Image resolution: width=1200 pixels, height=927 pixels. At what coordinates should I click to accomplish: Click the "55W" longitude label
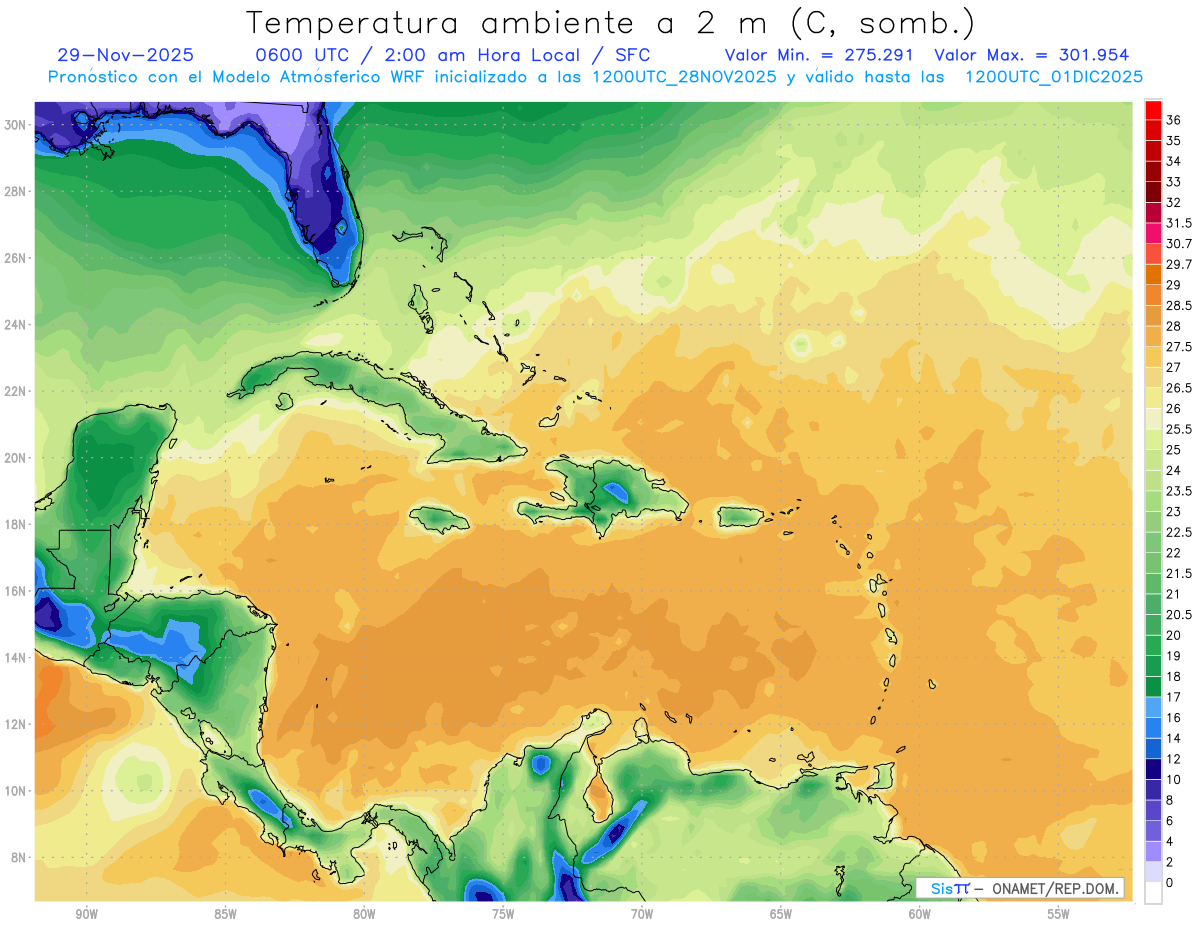coord(1059,914)
